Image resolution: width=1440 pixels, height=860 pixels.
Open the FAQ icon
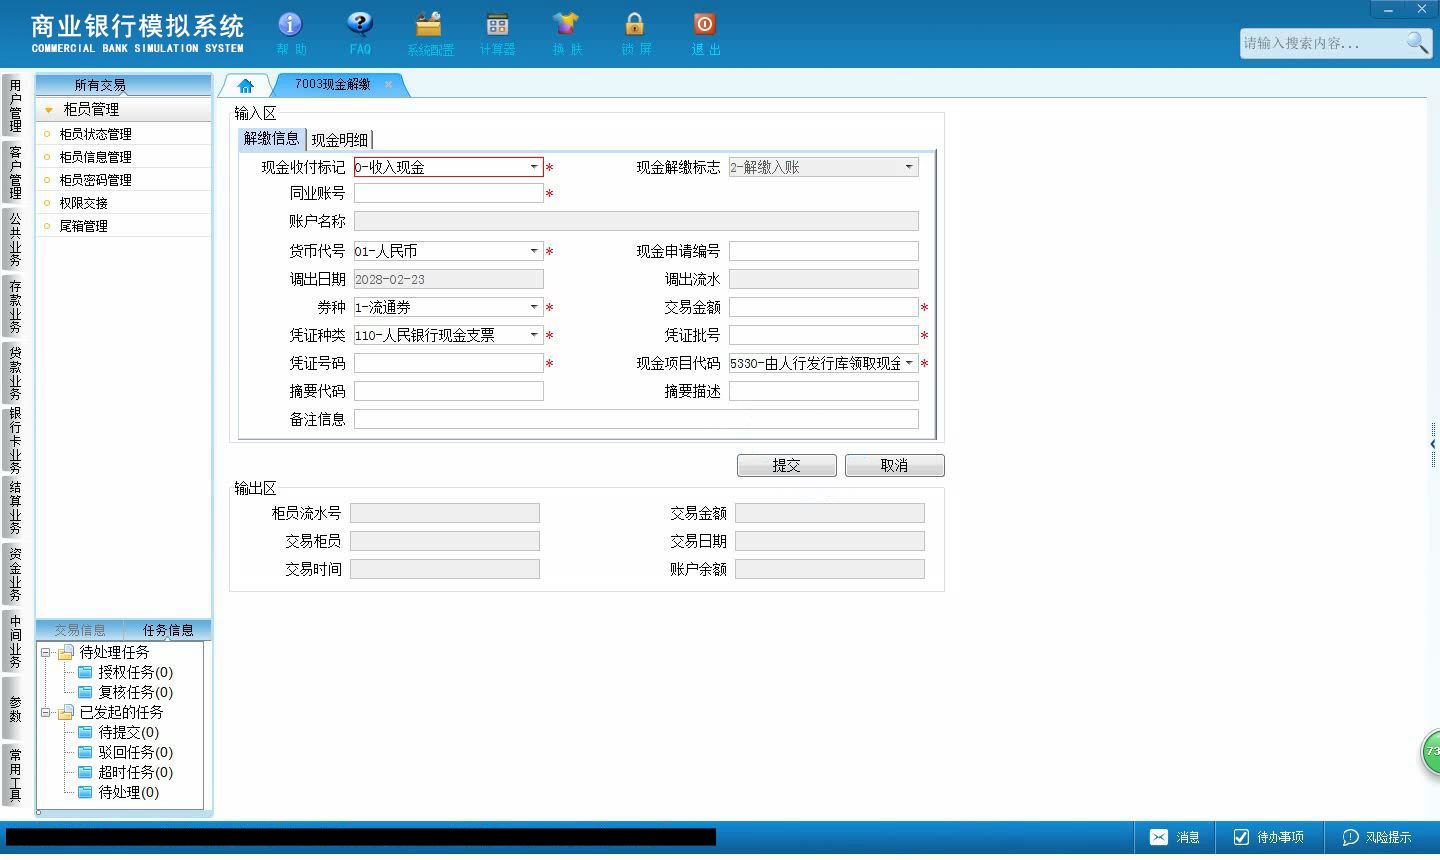coord(360,32)
